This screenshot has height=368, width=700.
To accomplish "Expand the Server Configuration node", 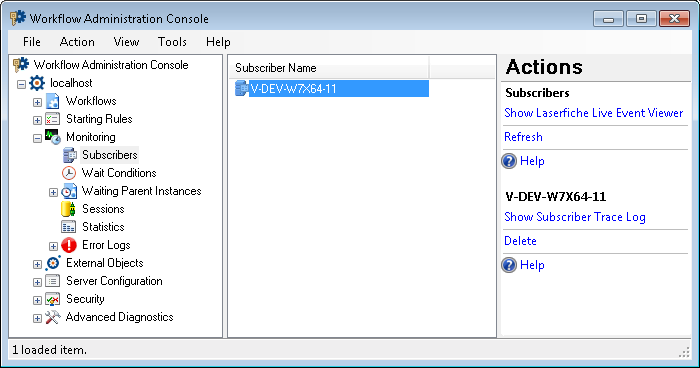I will [38, 282].
